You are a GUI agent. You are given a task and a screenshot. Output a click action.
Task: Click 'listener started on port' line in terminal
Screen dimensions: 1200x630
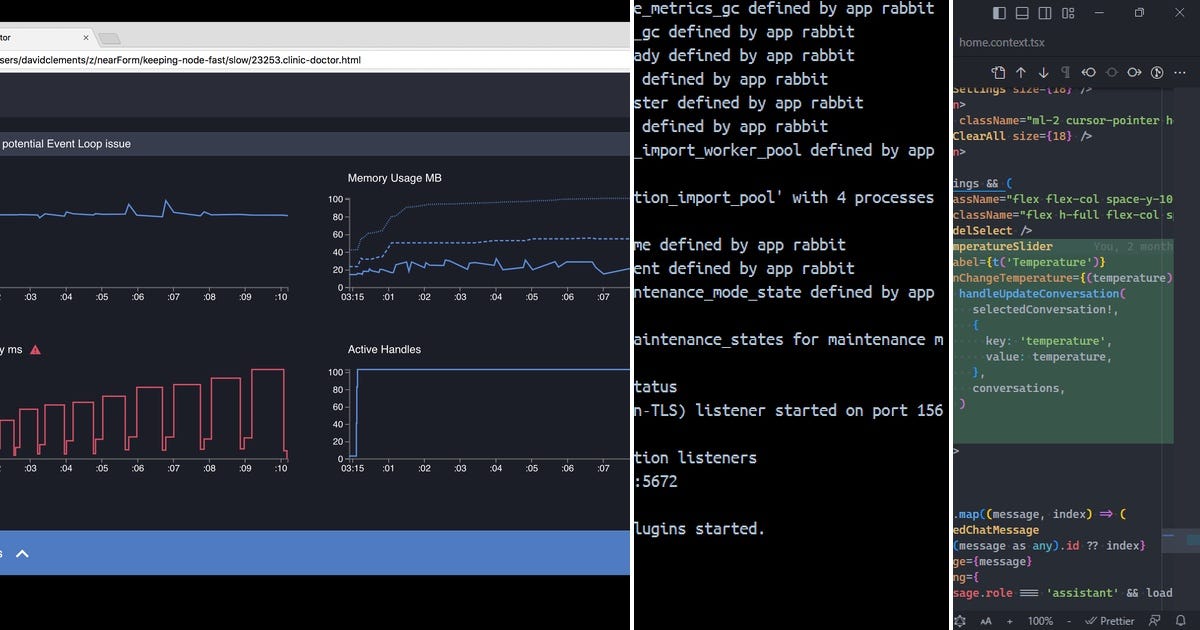790,410
